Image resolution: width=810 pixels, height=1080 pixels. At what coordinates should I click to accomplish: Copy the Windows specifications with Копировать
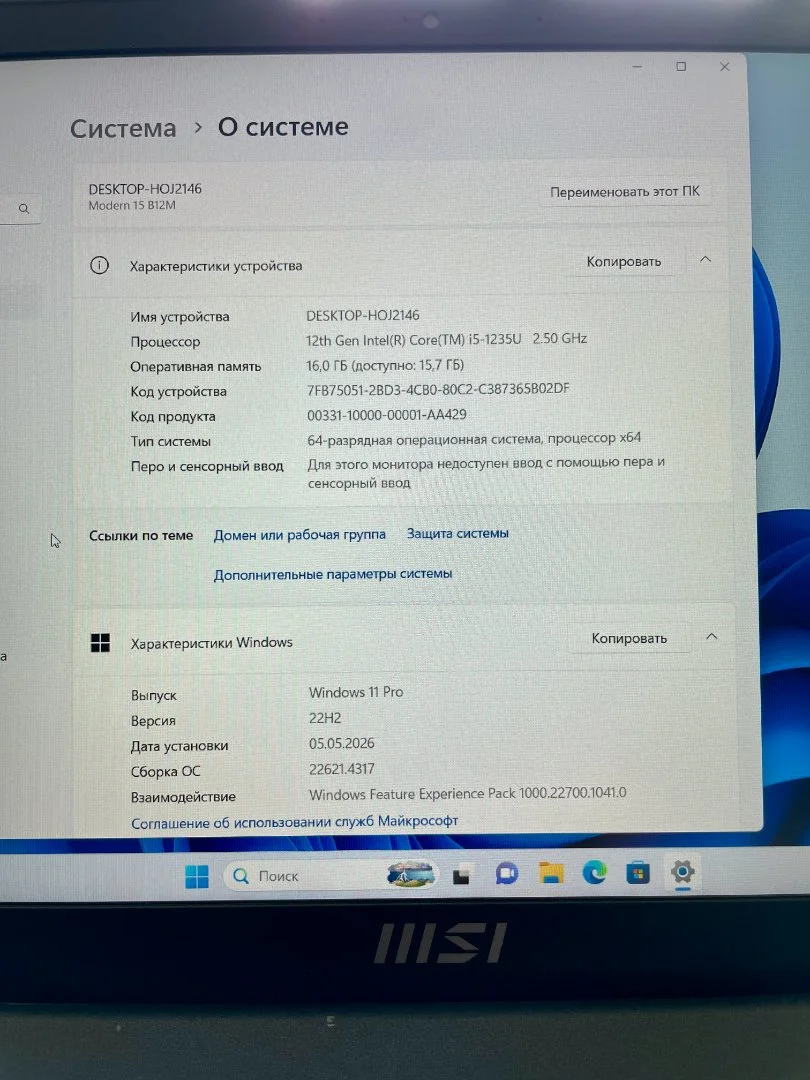pyautogui.click(x=629, y=638)
